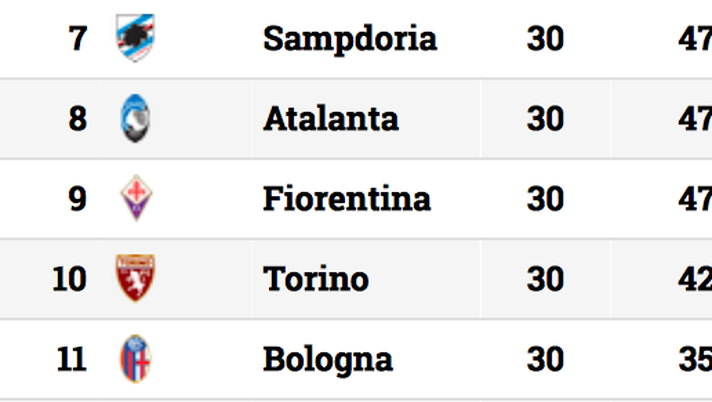Viewport: 712px width, 402px height.
Task: Click Atalanta's 30 matches played value
Action: (545, 119)
